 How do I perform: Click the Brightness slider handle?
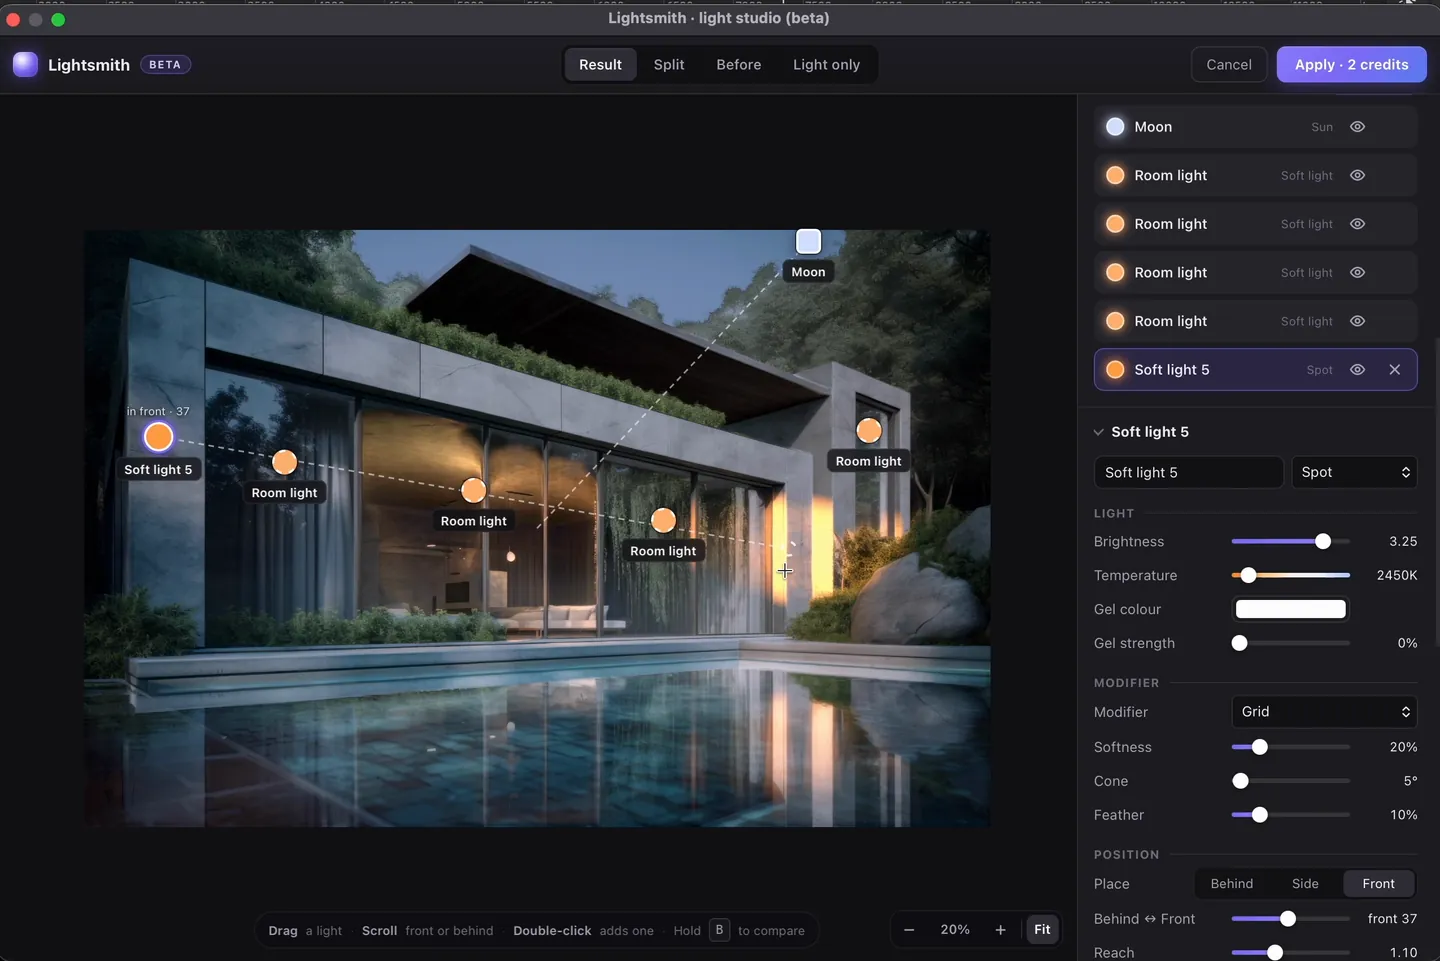pos(1323,541)
